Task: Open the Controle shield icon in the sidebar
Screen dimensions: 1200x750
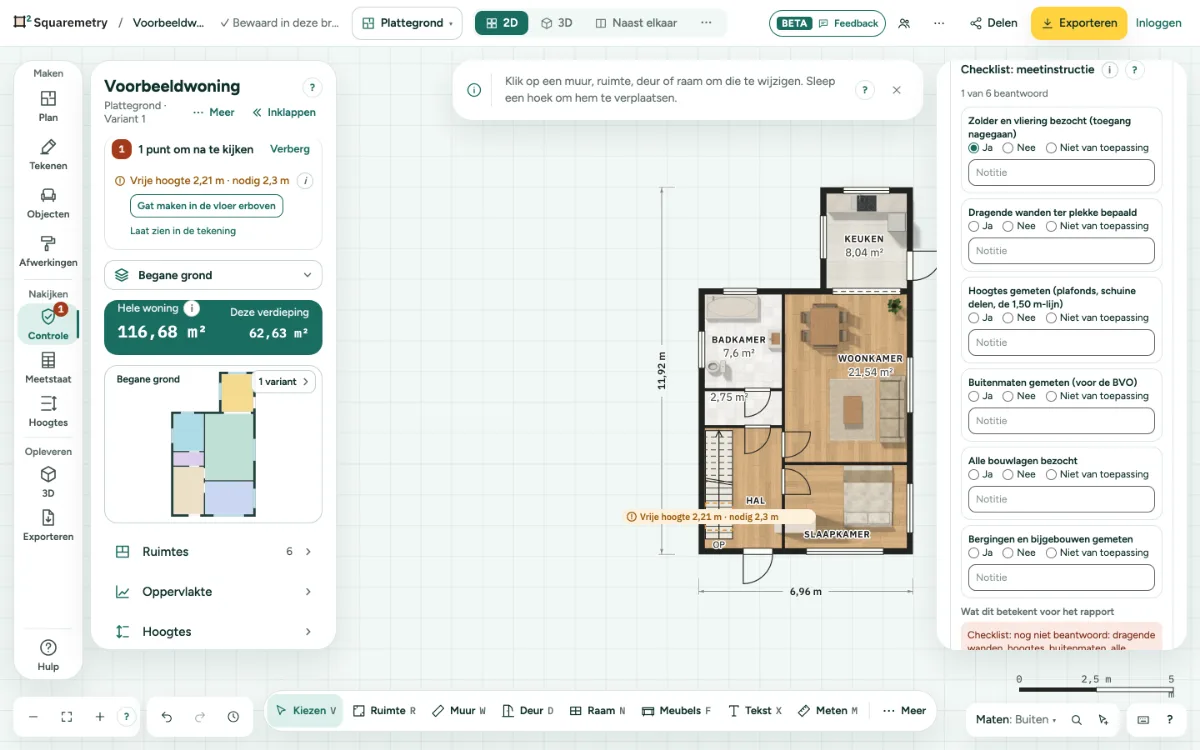Action: (x=48, y=324)
